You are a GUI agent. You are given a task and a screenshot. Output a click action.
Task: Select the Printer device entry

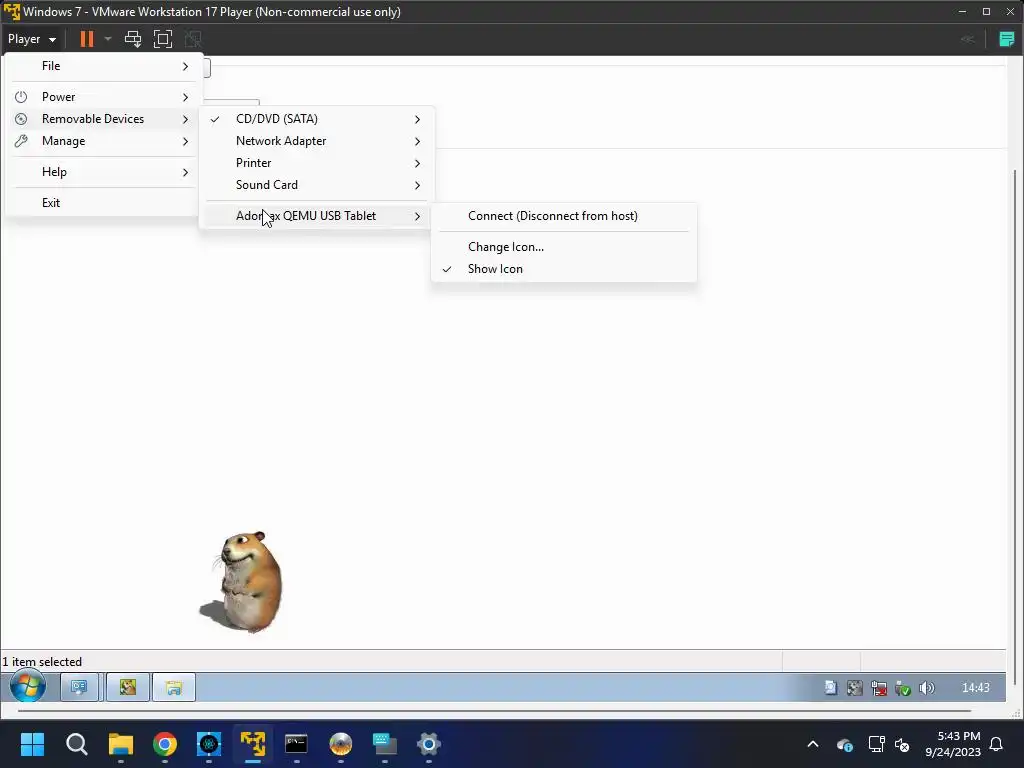316,163
